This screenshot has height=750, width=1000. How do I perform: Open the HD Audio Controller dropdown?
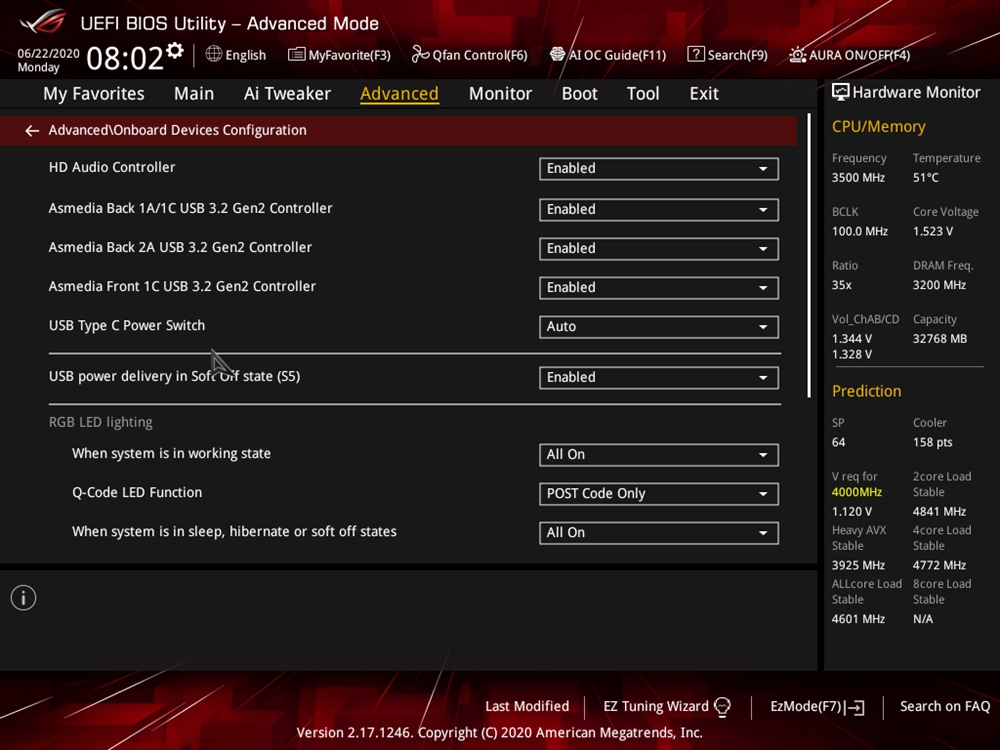point(659,168)
